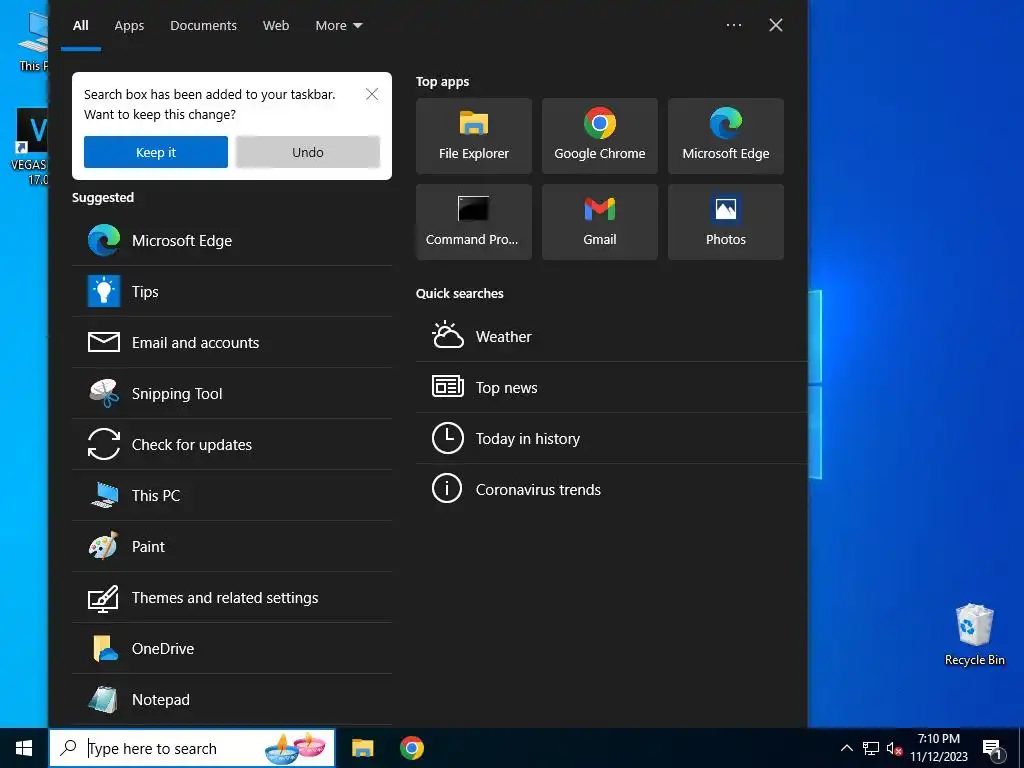1024x768 pixels.
Task: Expand the More filter dropdown
Action: pos(338,25)
